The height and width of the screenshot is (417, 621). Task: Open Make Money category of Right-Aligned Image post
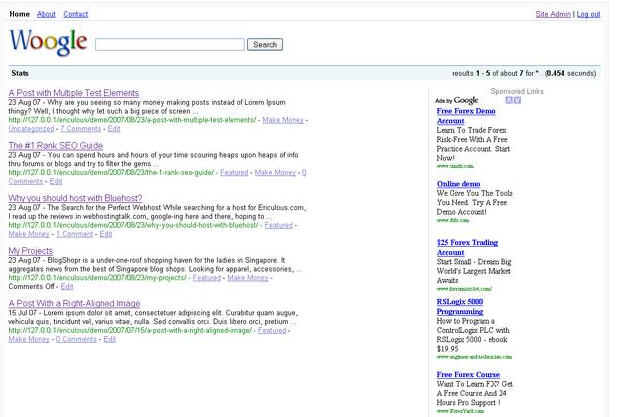(29, 339)
